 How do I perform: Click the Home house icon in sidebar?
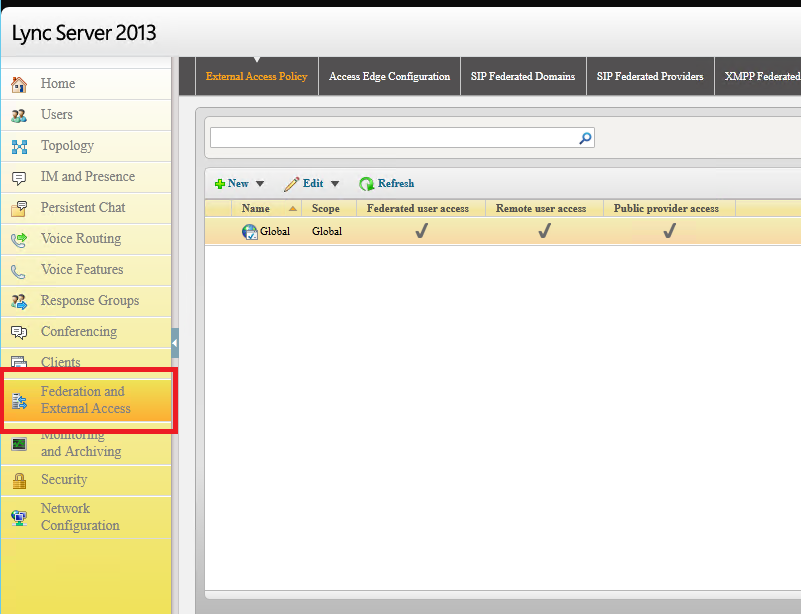tap(19, 84)
